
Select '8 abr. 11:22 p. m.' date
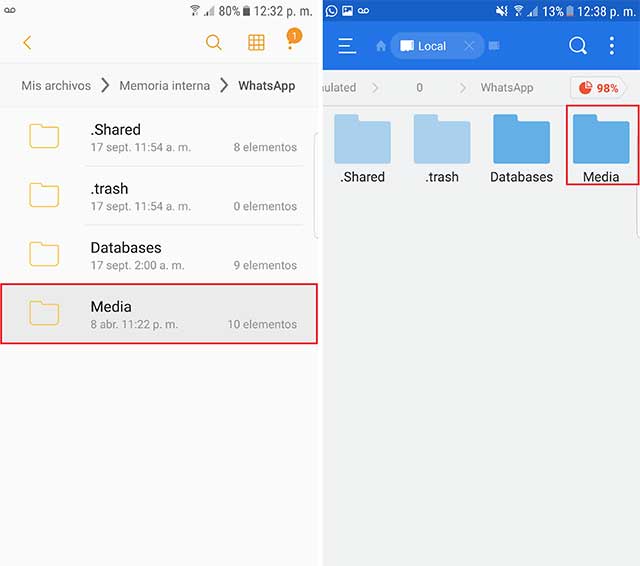click(134, 324)
